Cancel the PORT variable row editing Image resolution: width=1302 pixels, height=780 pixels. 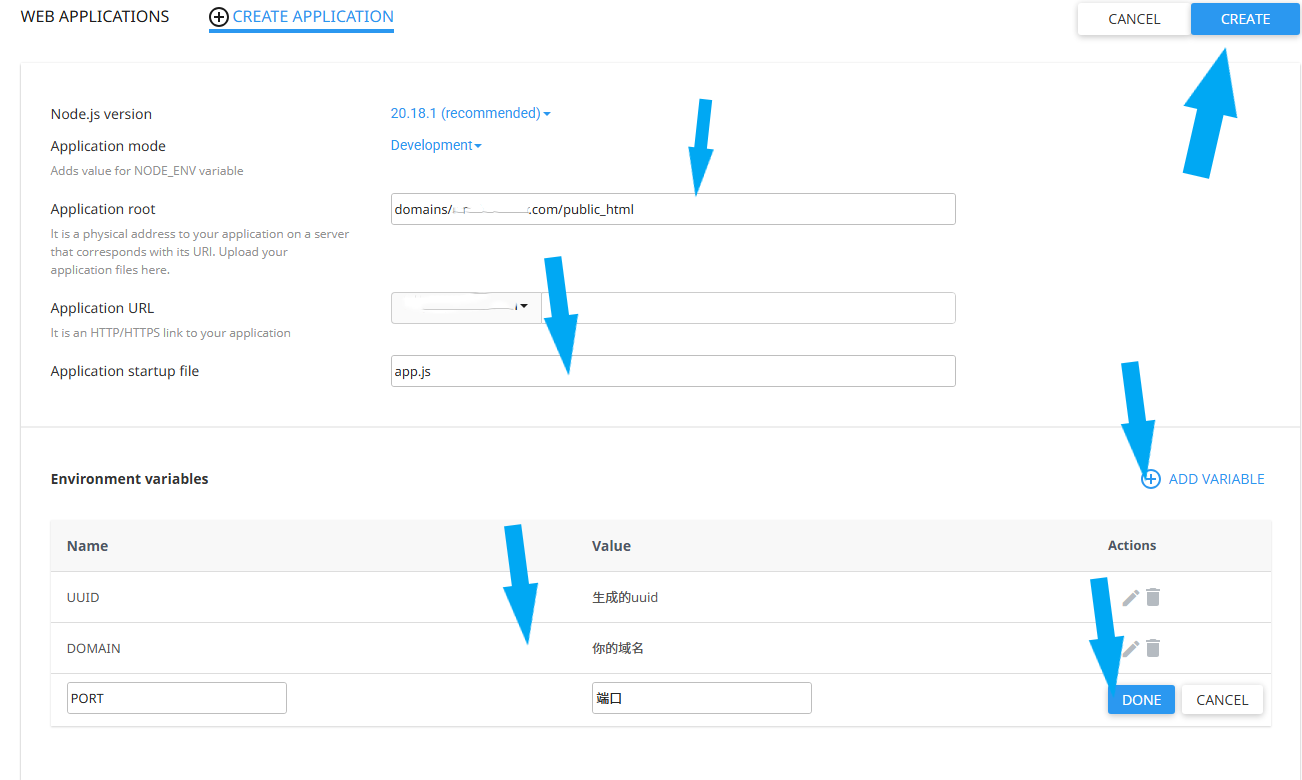coord(1222,700)
